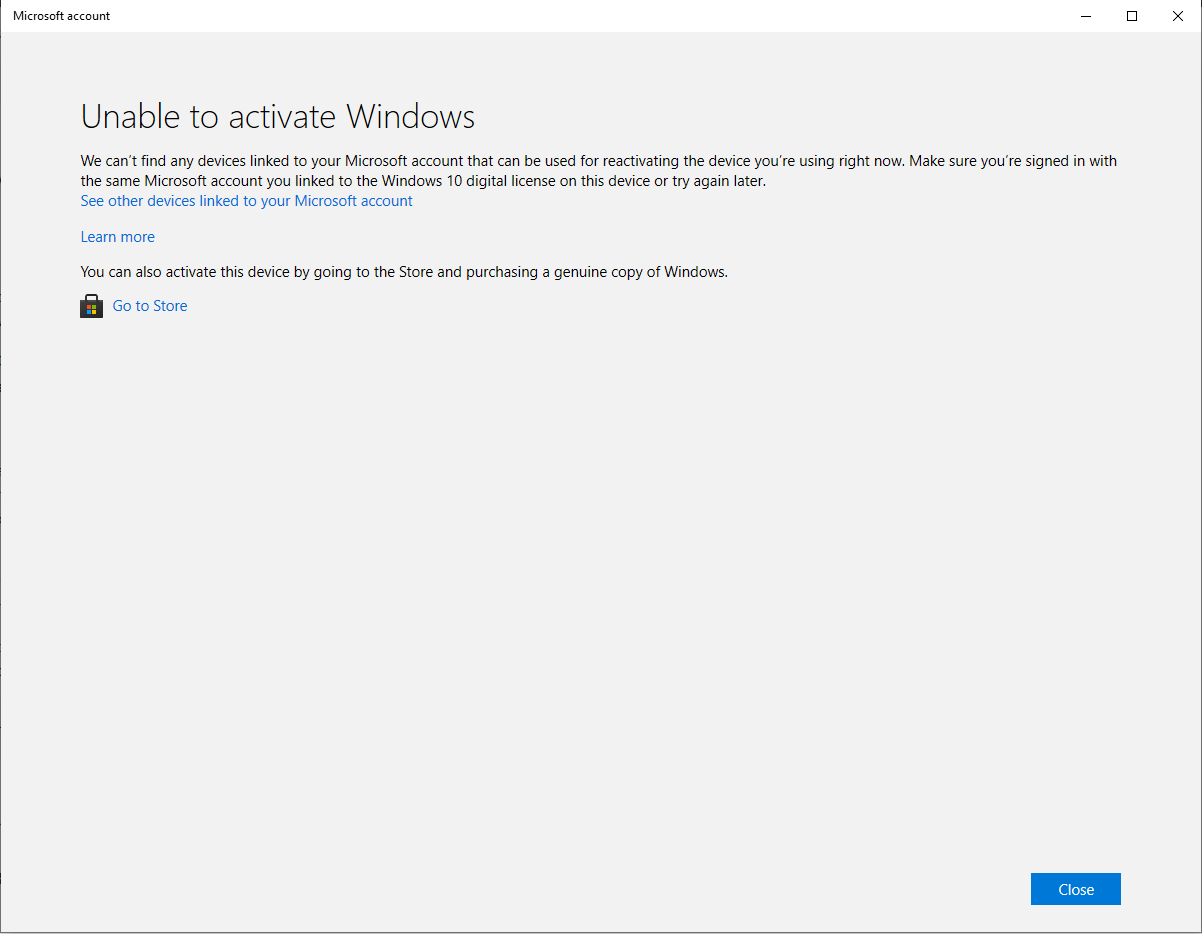
Task: Close the window using the title bar X
Action: [x=1178, y=16]
